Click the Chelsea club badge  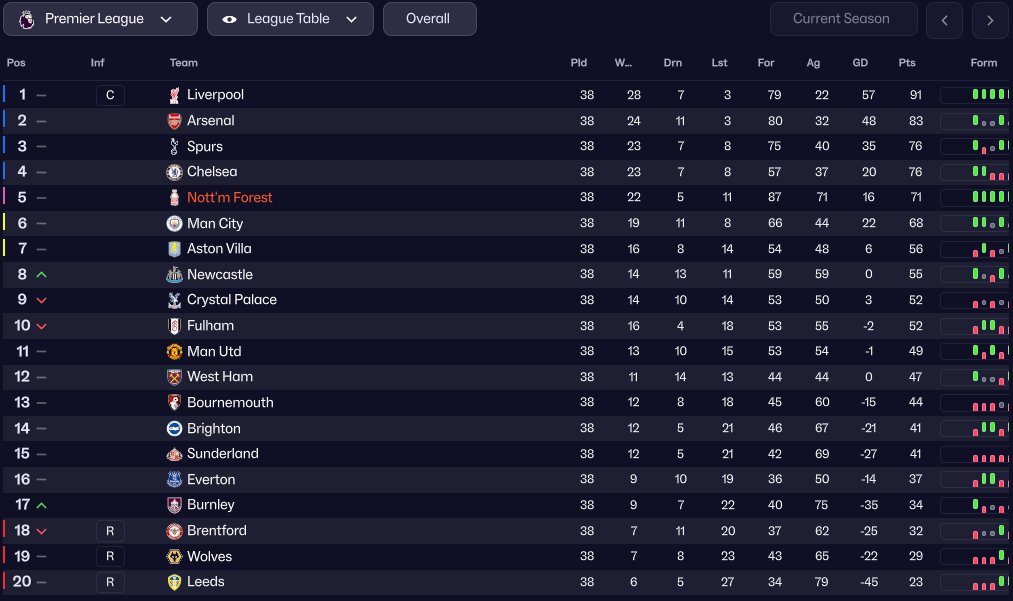(175, 172)
